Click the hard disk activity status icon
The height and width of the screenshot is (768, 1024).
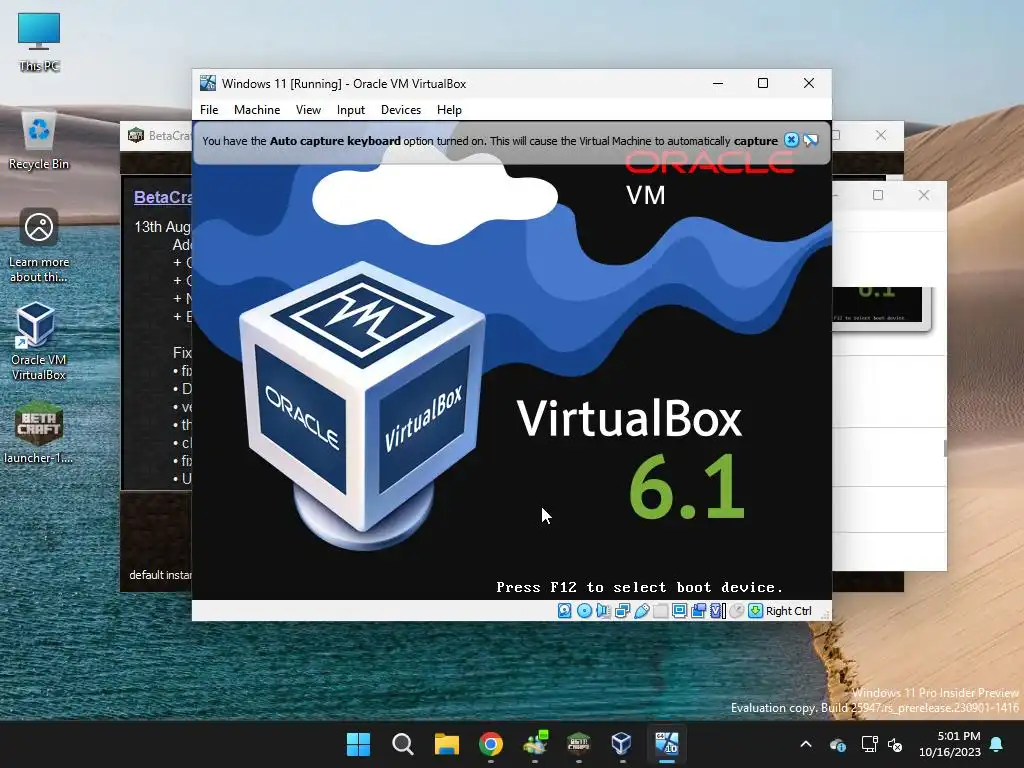565,611
